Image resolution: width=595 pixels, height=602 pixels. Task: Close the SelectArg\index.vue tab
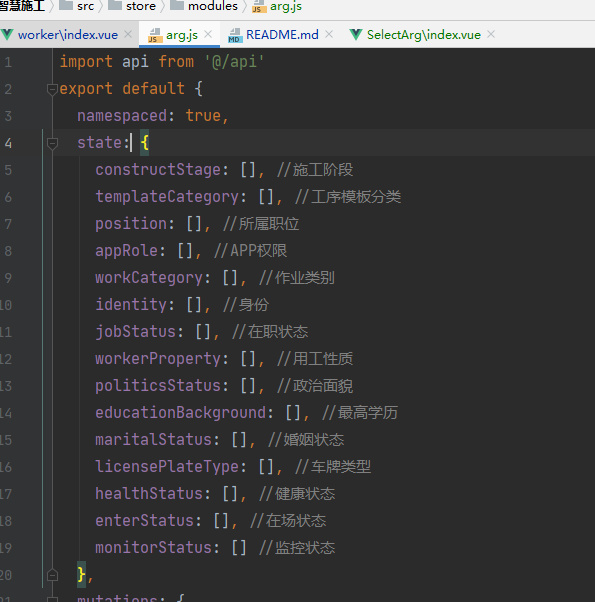491,35
